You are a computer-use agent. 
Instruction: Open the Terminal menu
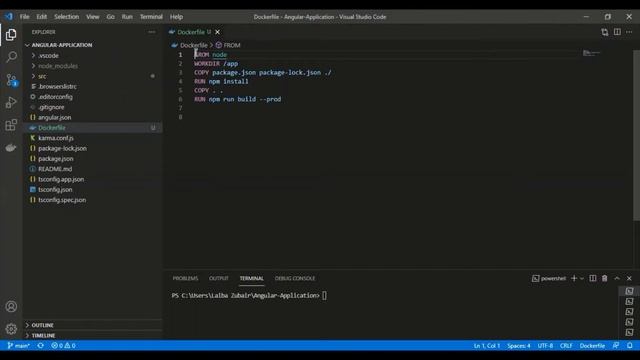(x=151, y=17)
